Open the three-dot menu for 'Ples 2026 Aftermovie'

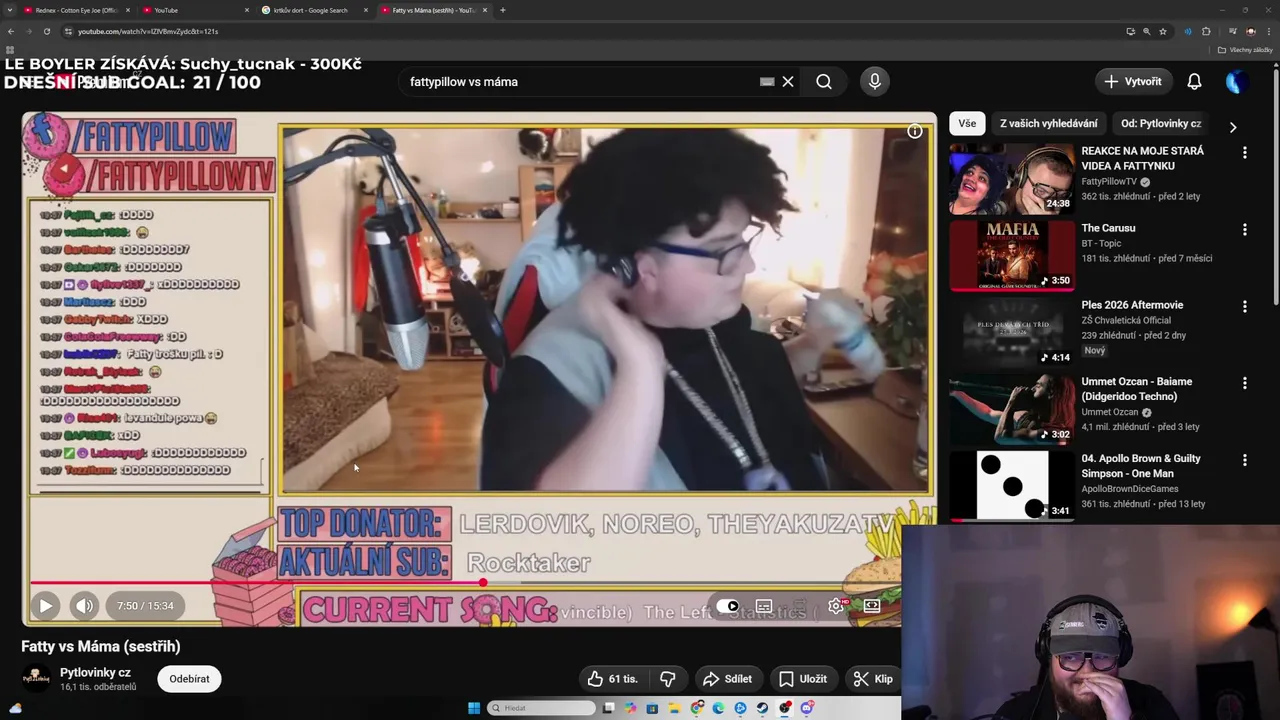tap(1245, 307)
